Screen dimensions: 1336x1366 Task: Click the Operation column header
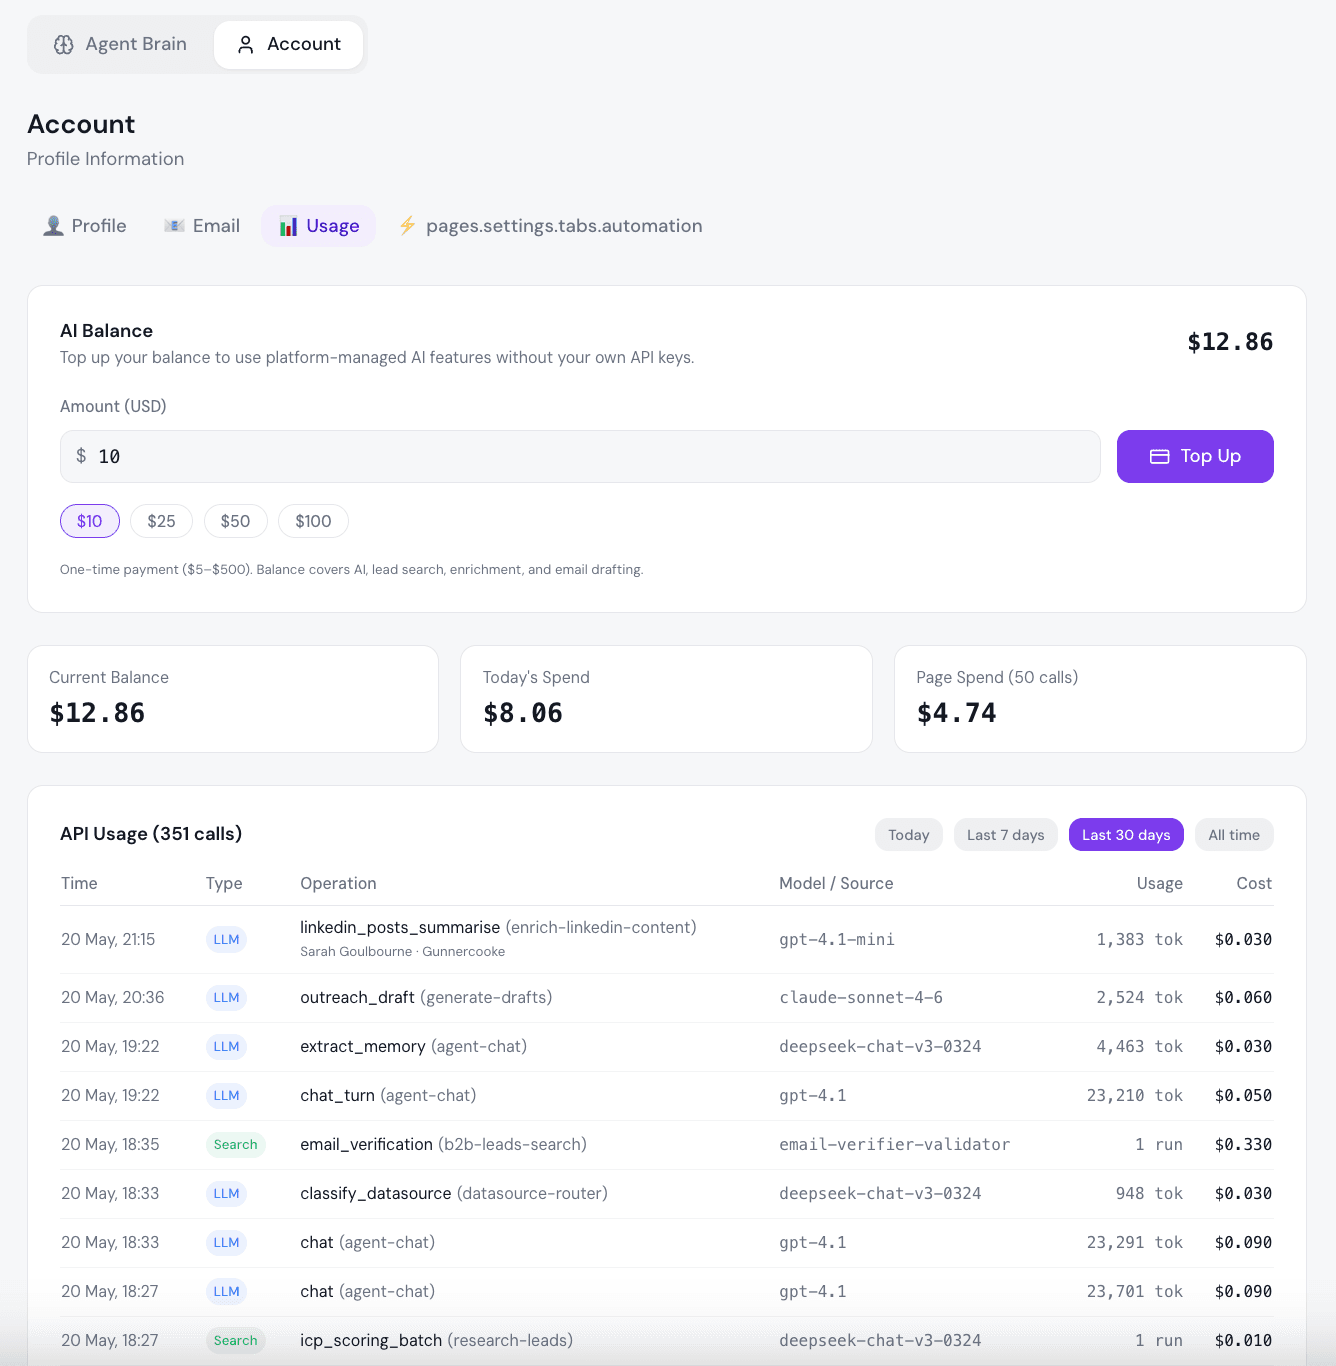(338, 883)
